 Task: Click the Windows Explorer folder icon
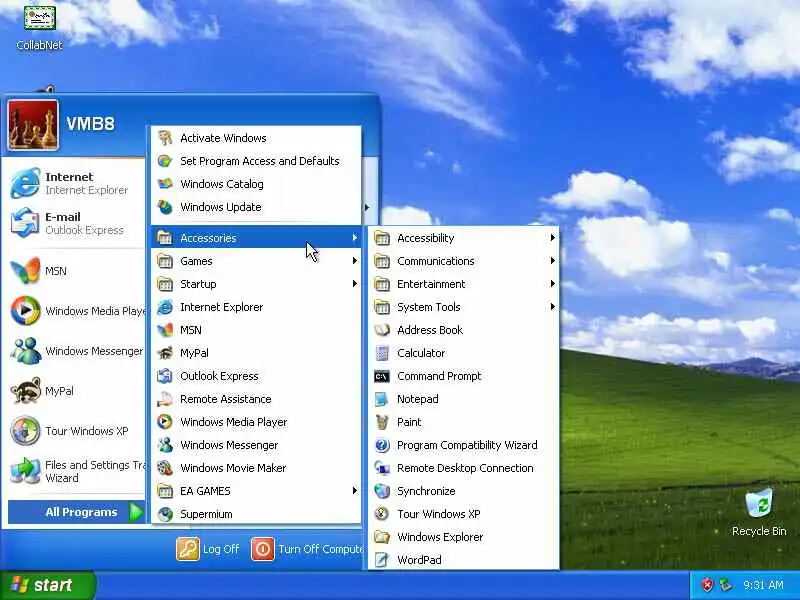[382, 537]
